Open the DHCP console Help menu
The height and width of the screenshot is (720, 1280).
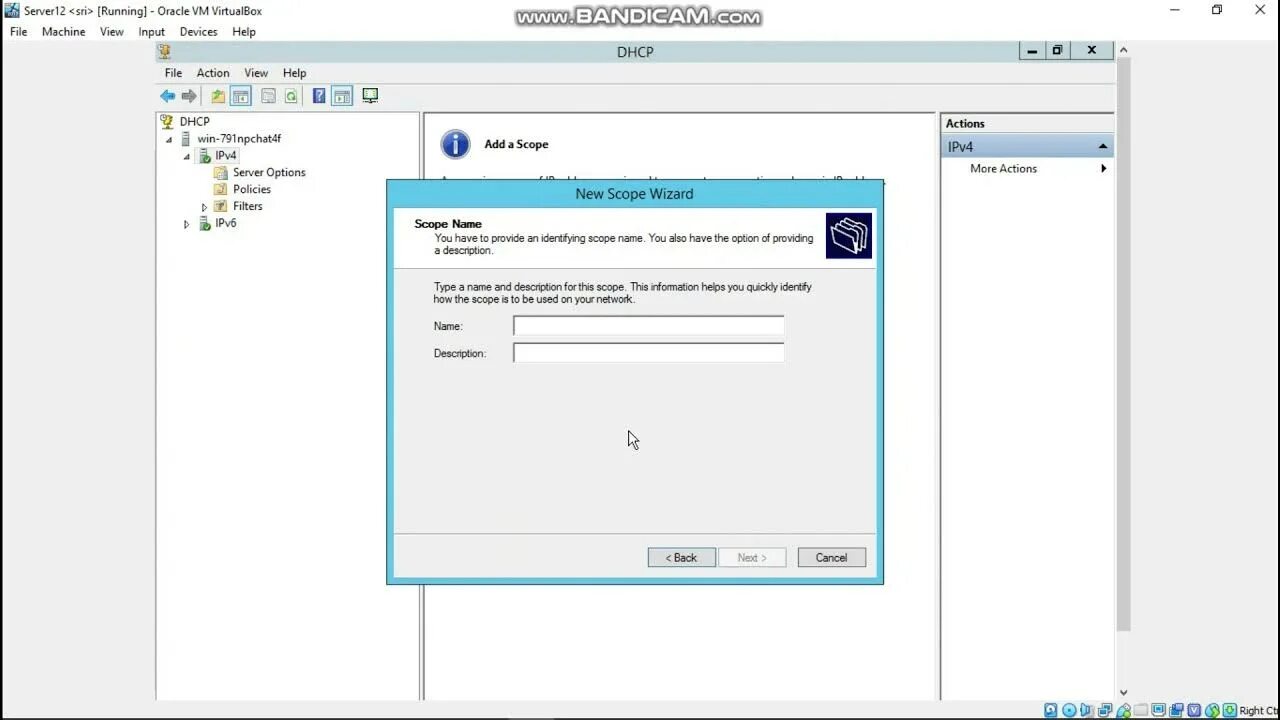tap(294, 73)
